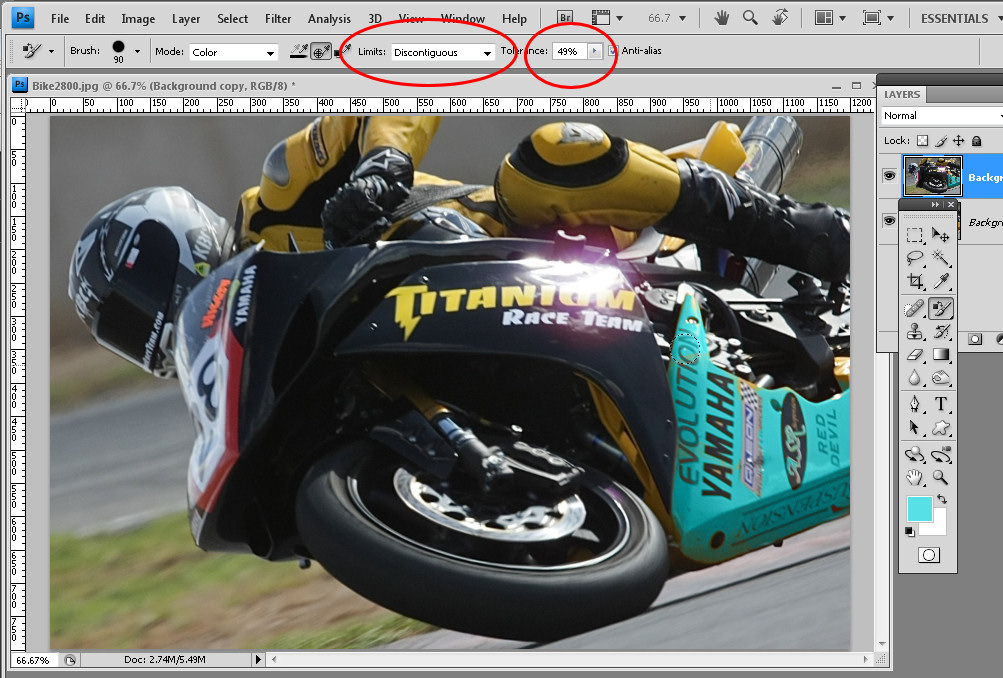Reset default foreground and background colors
1003x678 pixels.
[910, 532]
